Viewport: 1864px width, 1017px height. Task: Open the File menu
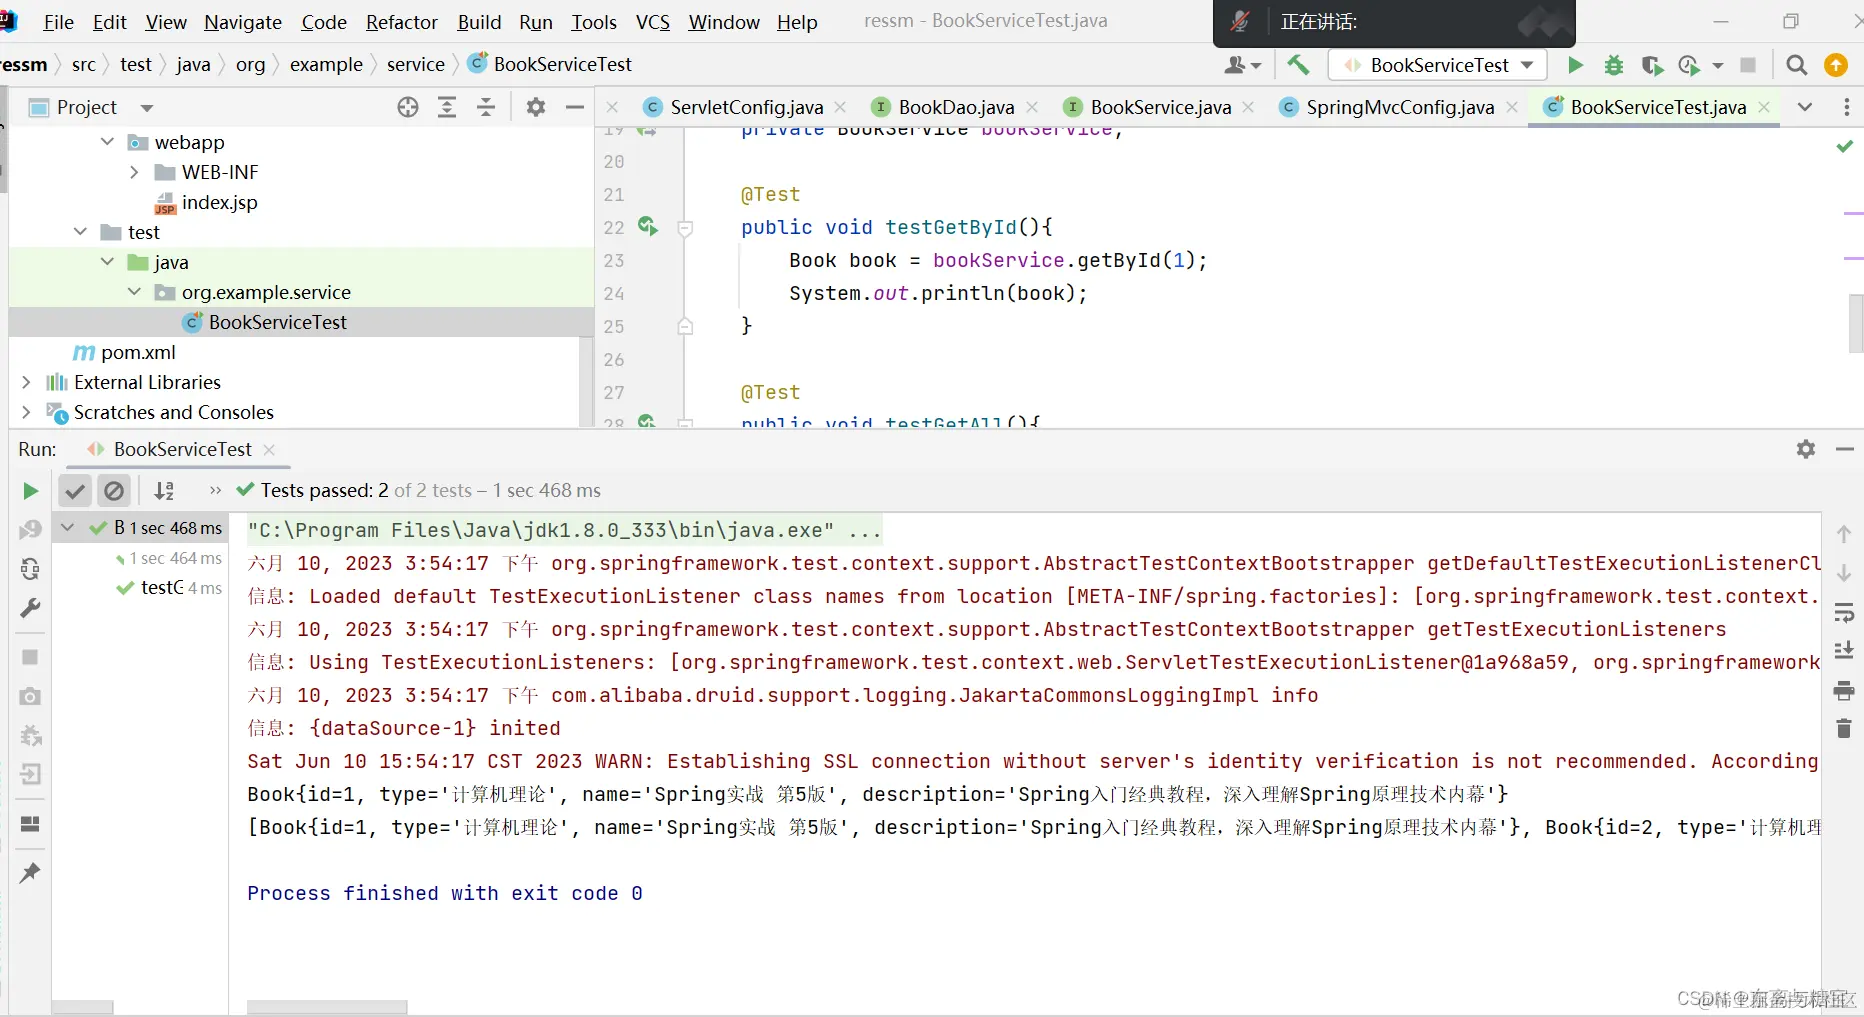59,22
